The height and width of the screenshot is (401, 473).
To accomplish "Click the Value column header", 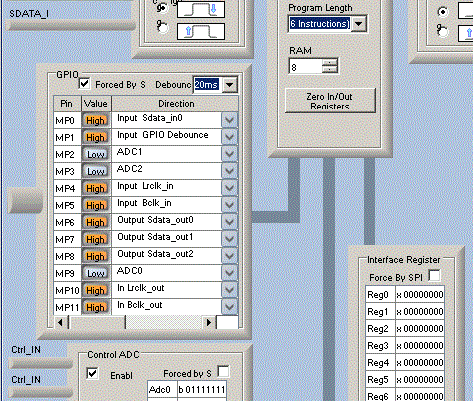I will click(96, 104).
